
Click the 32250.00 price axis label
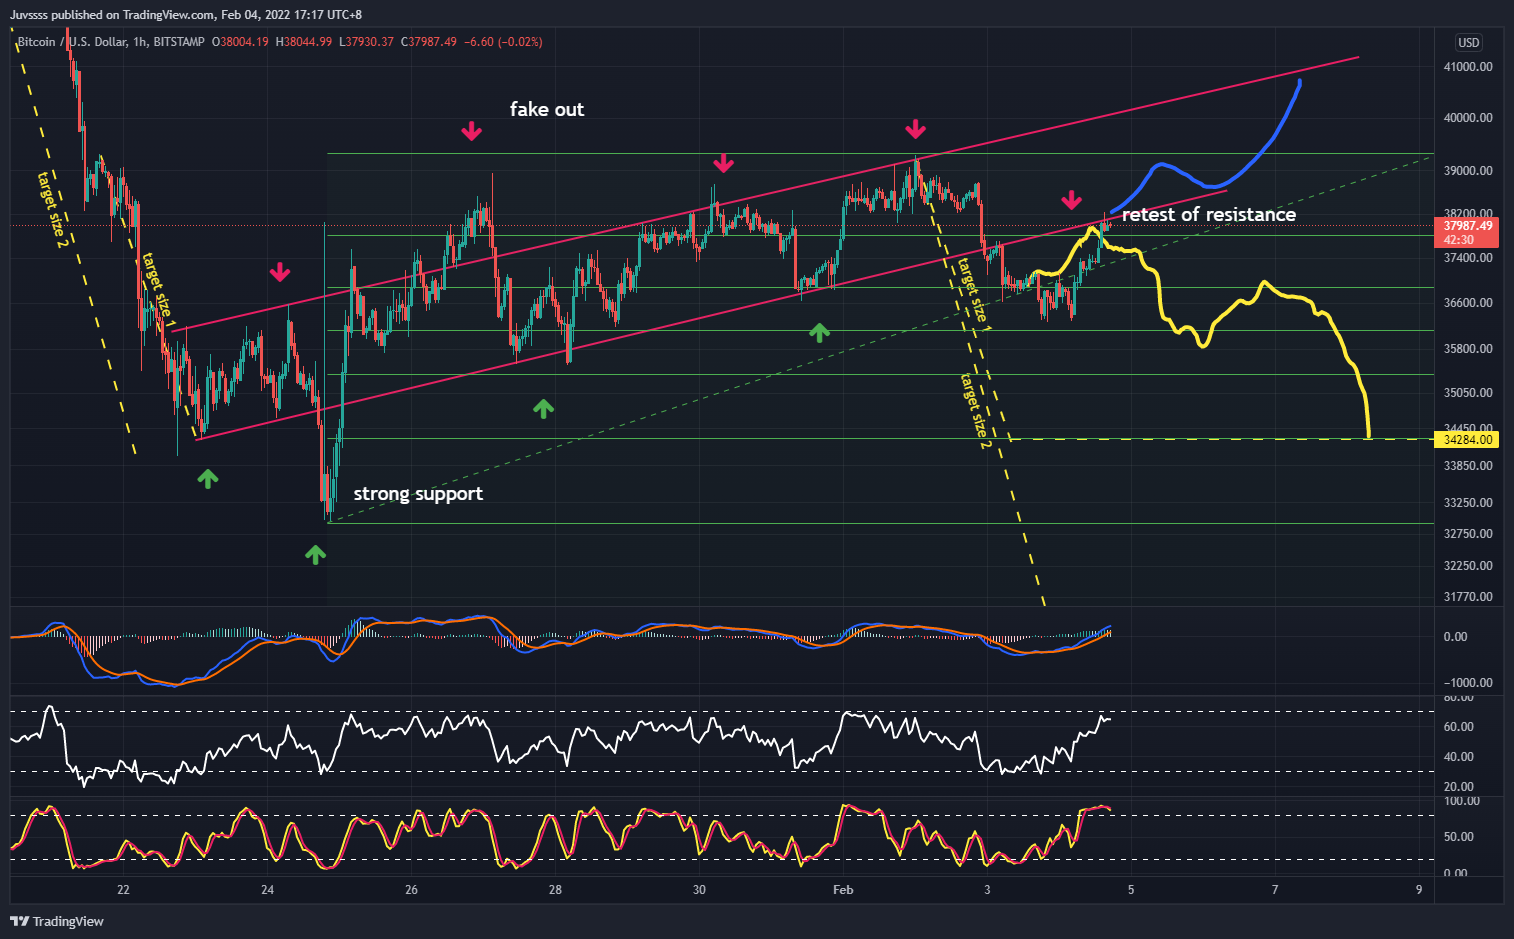[1468, 566]
